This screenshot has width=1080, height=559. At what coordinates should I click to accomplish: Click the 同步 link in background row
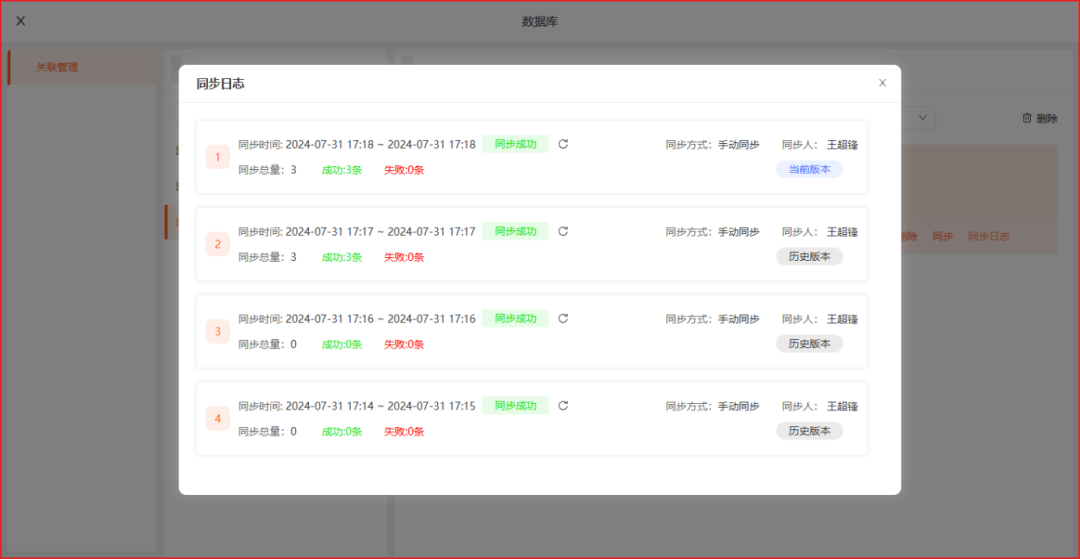[x=942, y=236]
